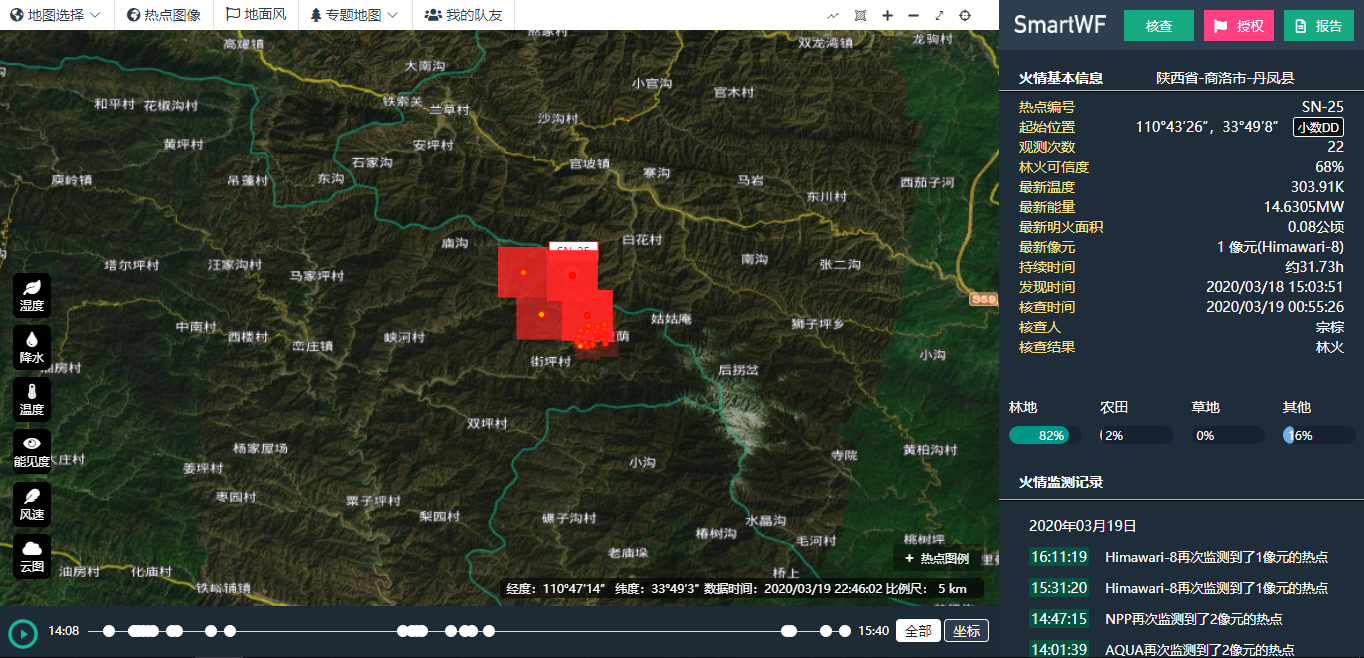This screenshot has height=658, width=1364.
Task: Toggle the 能见度 visibility layer
Action: click(32, 451)
